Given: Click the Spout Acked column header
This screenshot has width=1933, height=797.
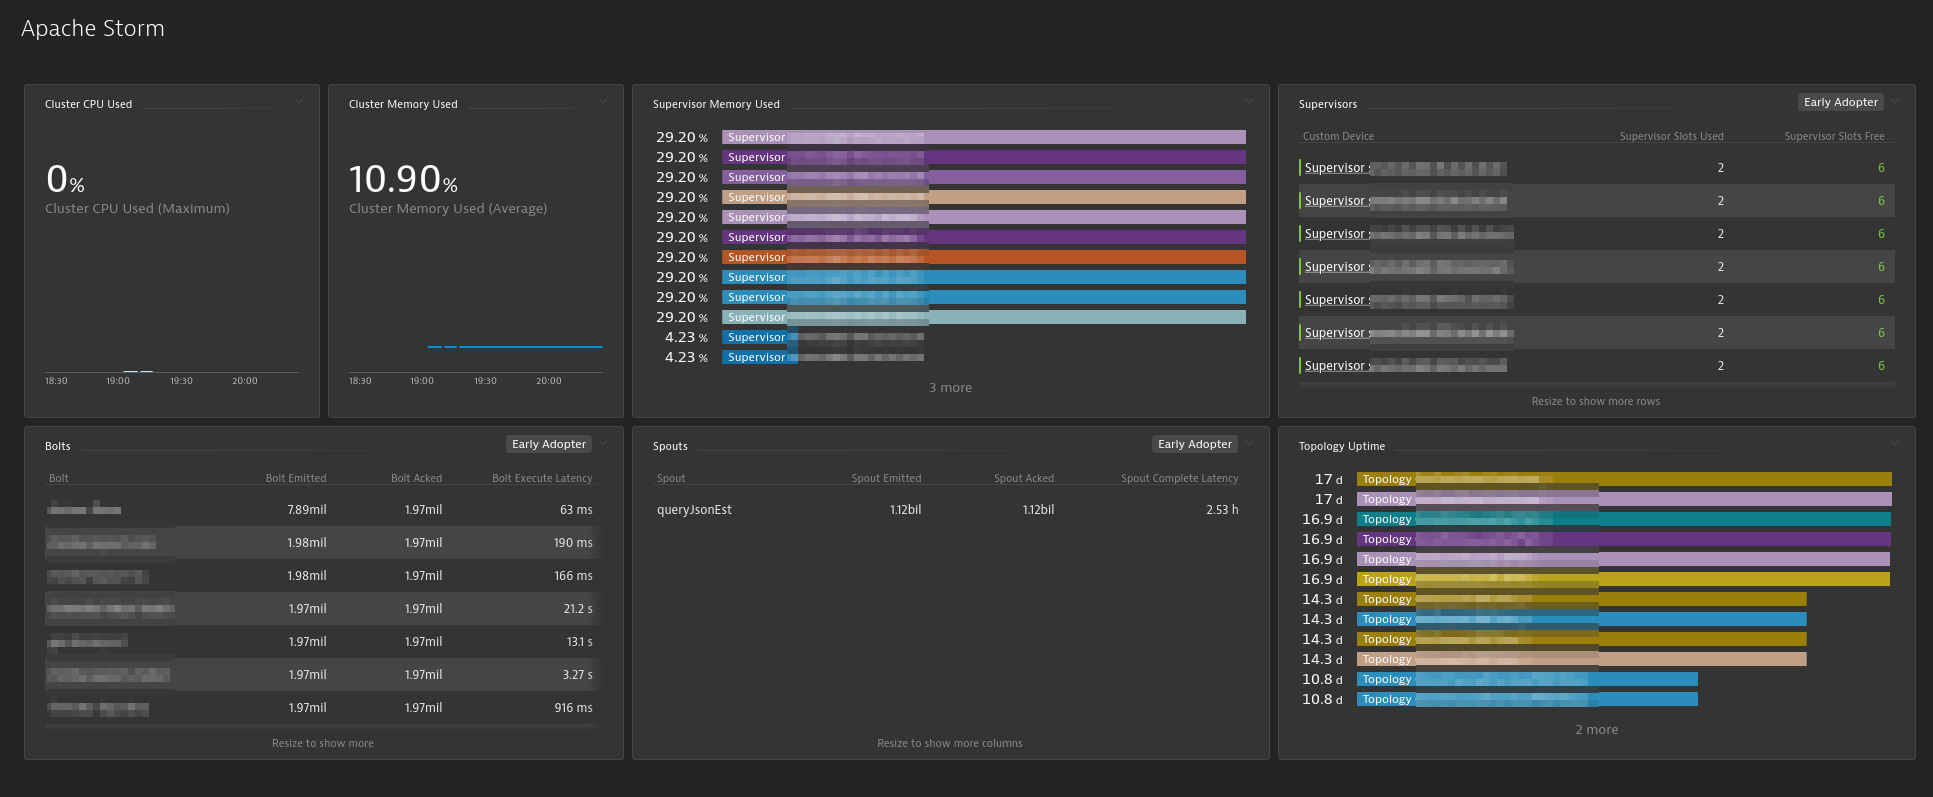Looking at the screenshot, I should click(x=1024, y=478).
